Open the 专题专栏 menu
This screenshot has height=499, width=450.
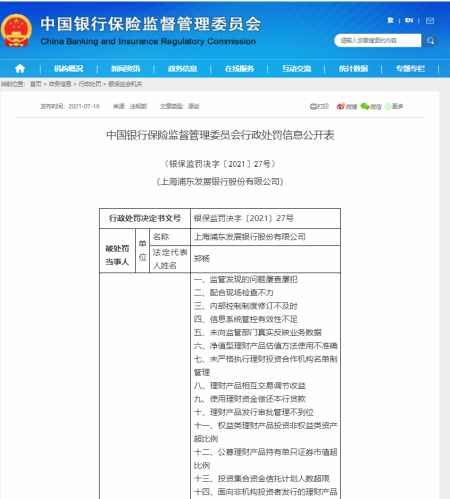tap(410, 69)
